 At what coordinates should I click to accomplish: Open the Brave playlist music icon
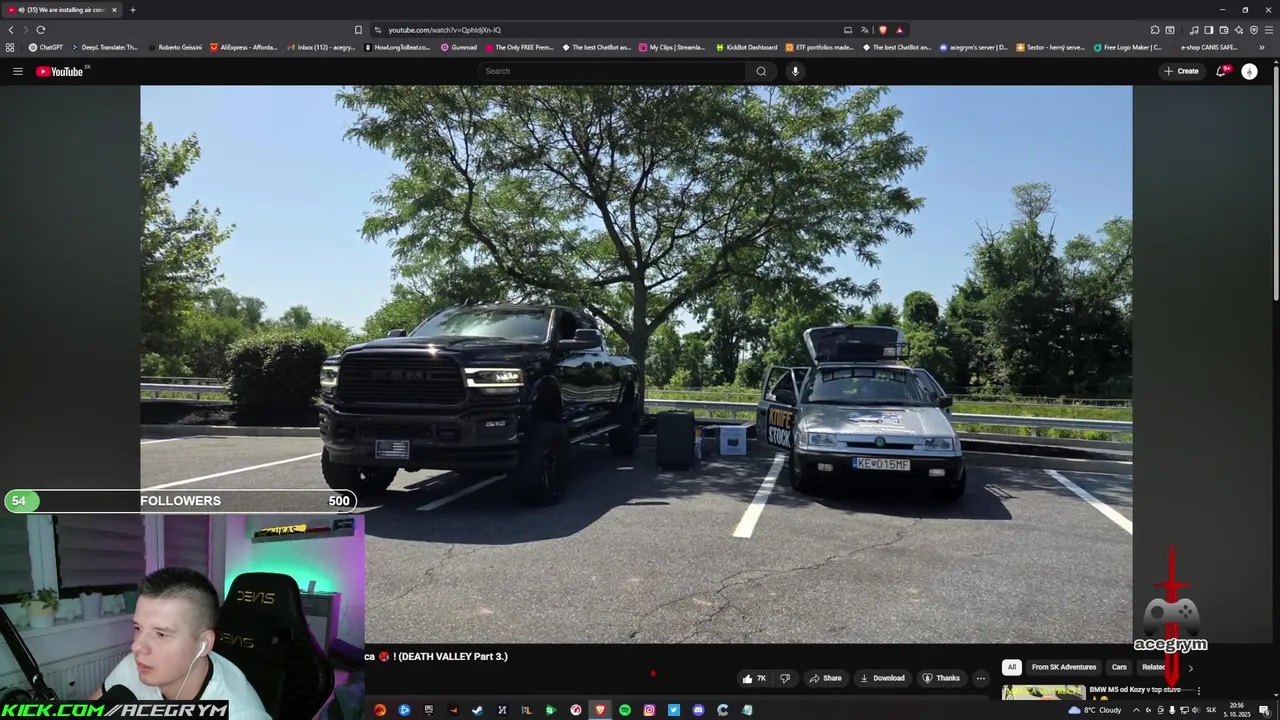coord(1194,30)
